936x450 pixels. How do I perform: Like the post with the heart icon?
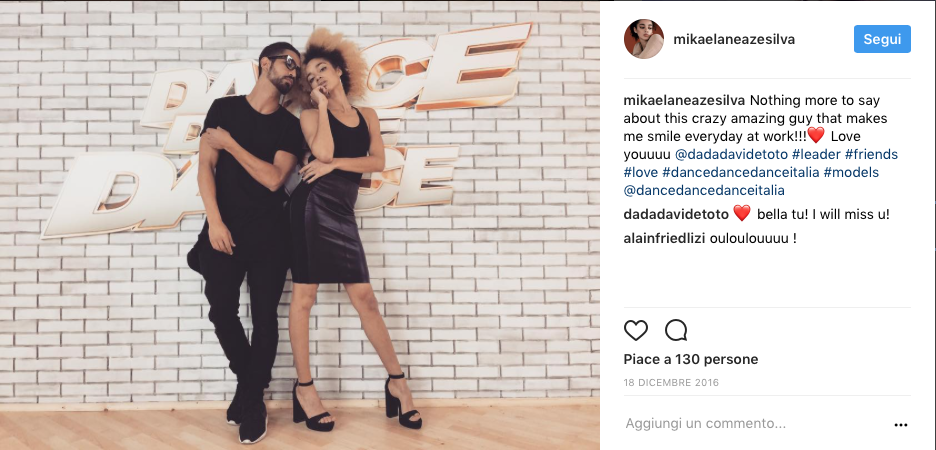(x=636, y=330)
